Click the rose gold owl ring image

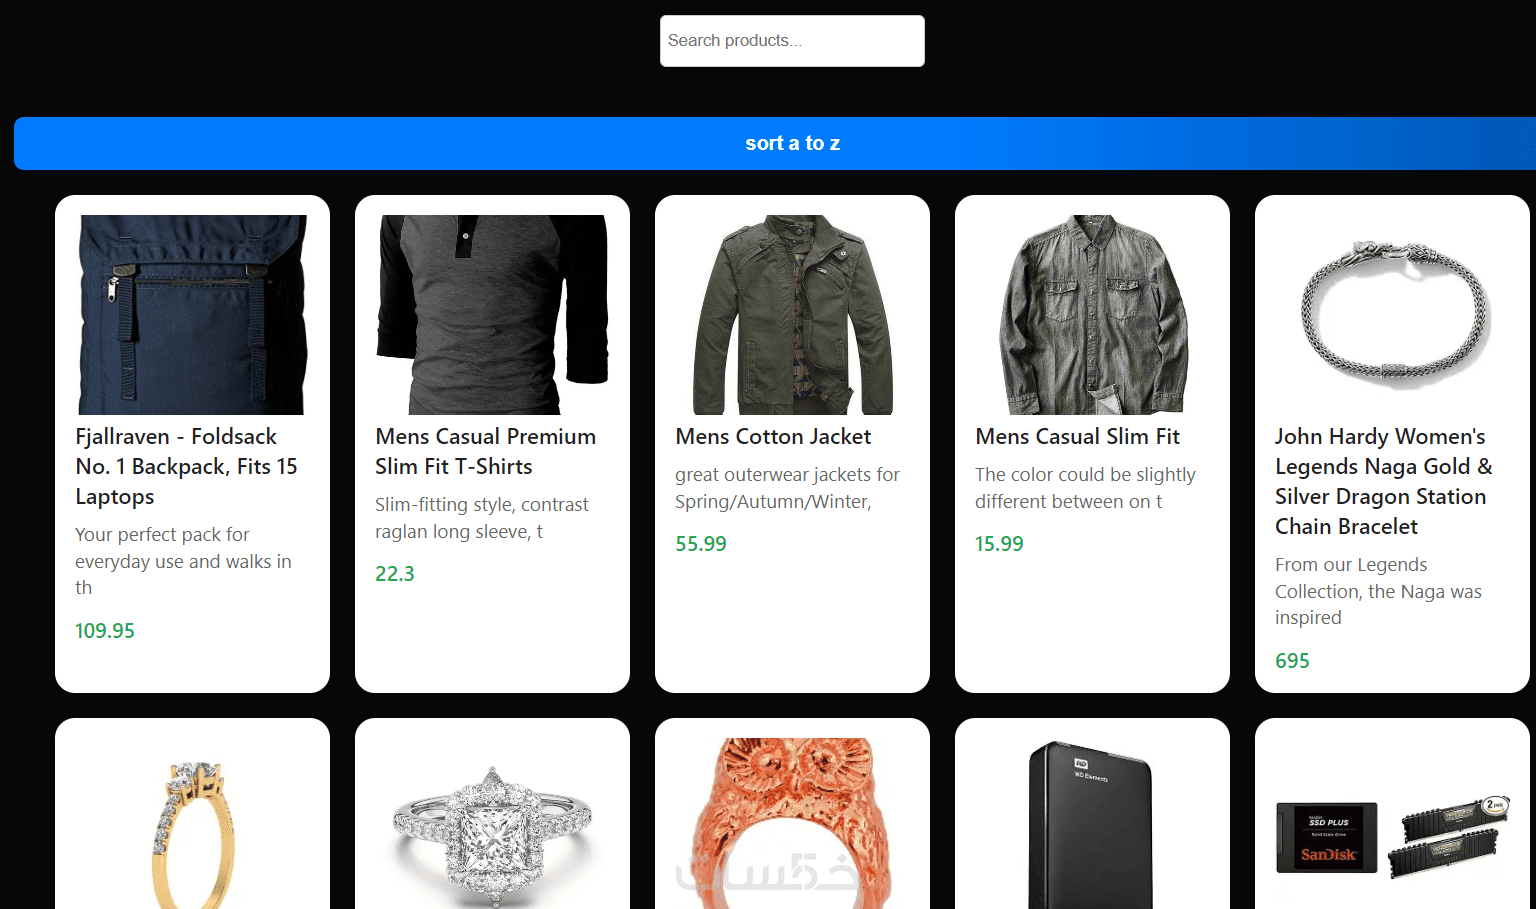(792, 825)
